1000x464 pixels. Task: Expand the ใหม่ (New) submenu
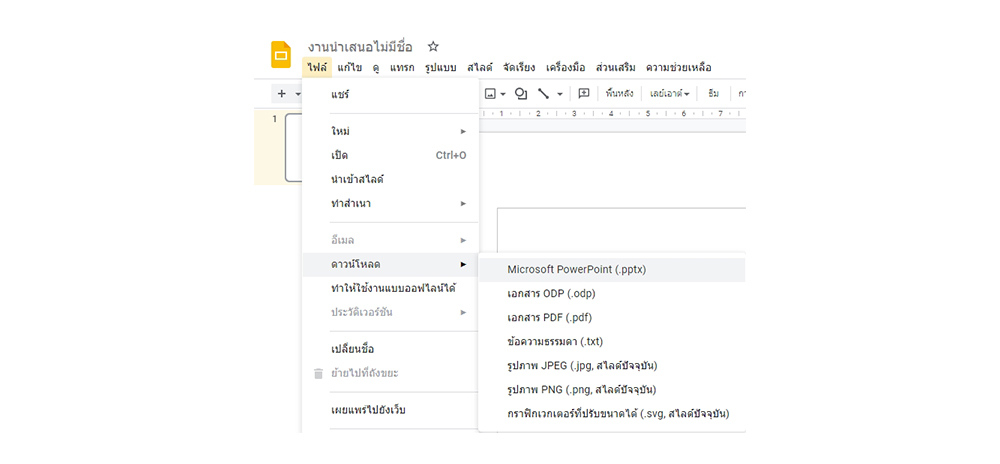pos(390,131)
